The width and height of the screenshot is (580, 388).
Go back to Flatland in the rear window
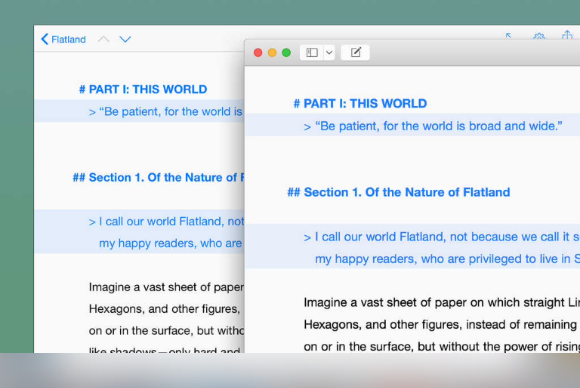point(63,39)
